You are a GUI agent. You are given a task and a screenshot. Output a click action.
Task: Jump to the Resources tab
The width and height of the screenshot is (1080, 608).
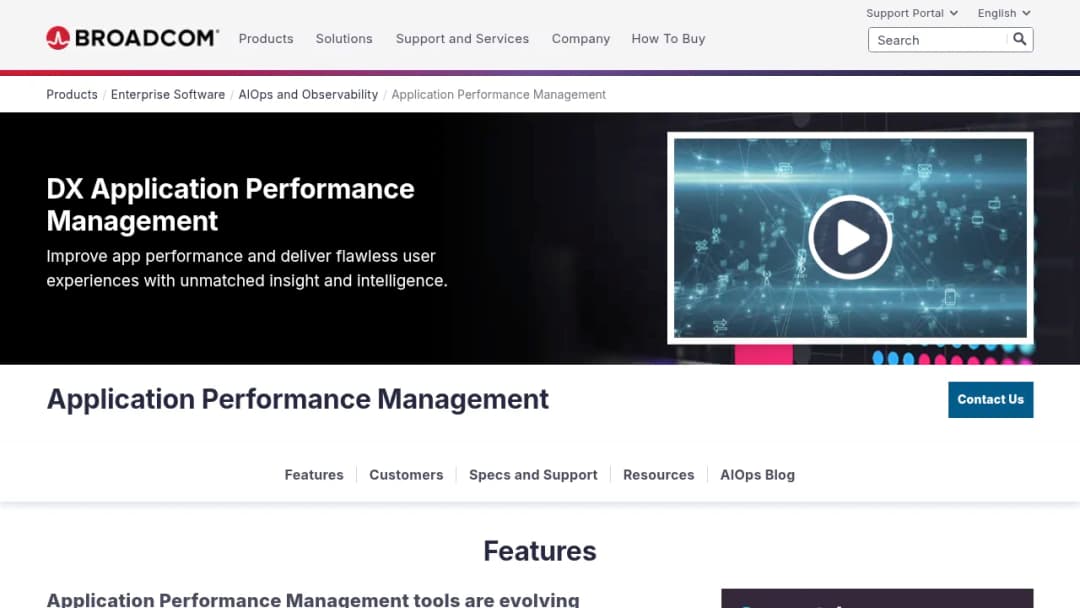(658, 474)
